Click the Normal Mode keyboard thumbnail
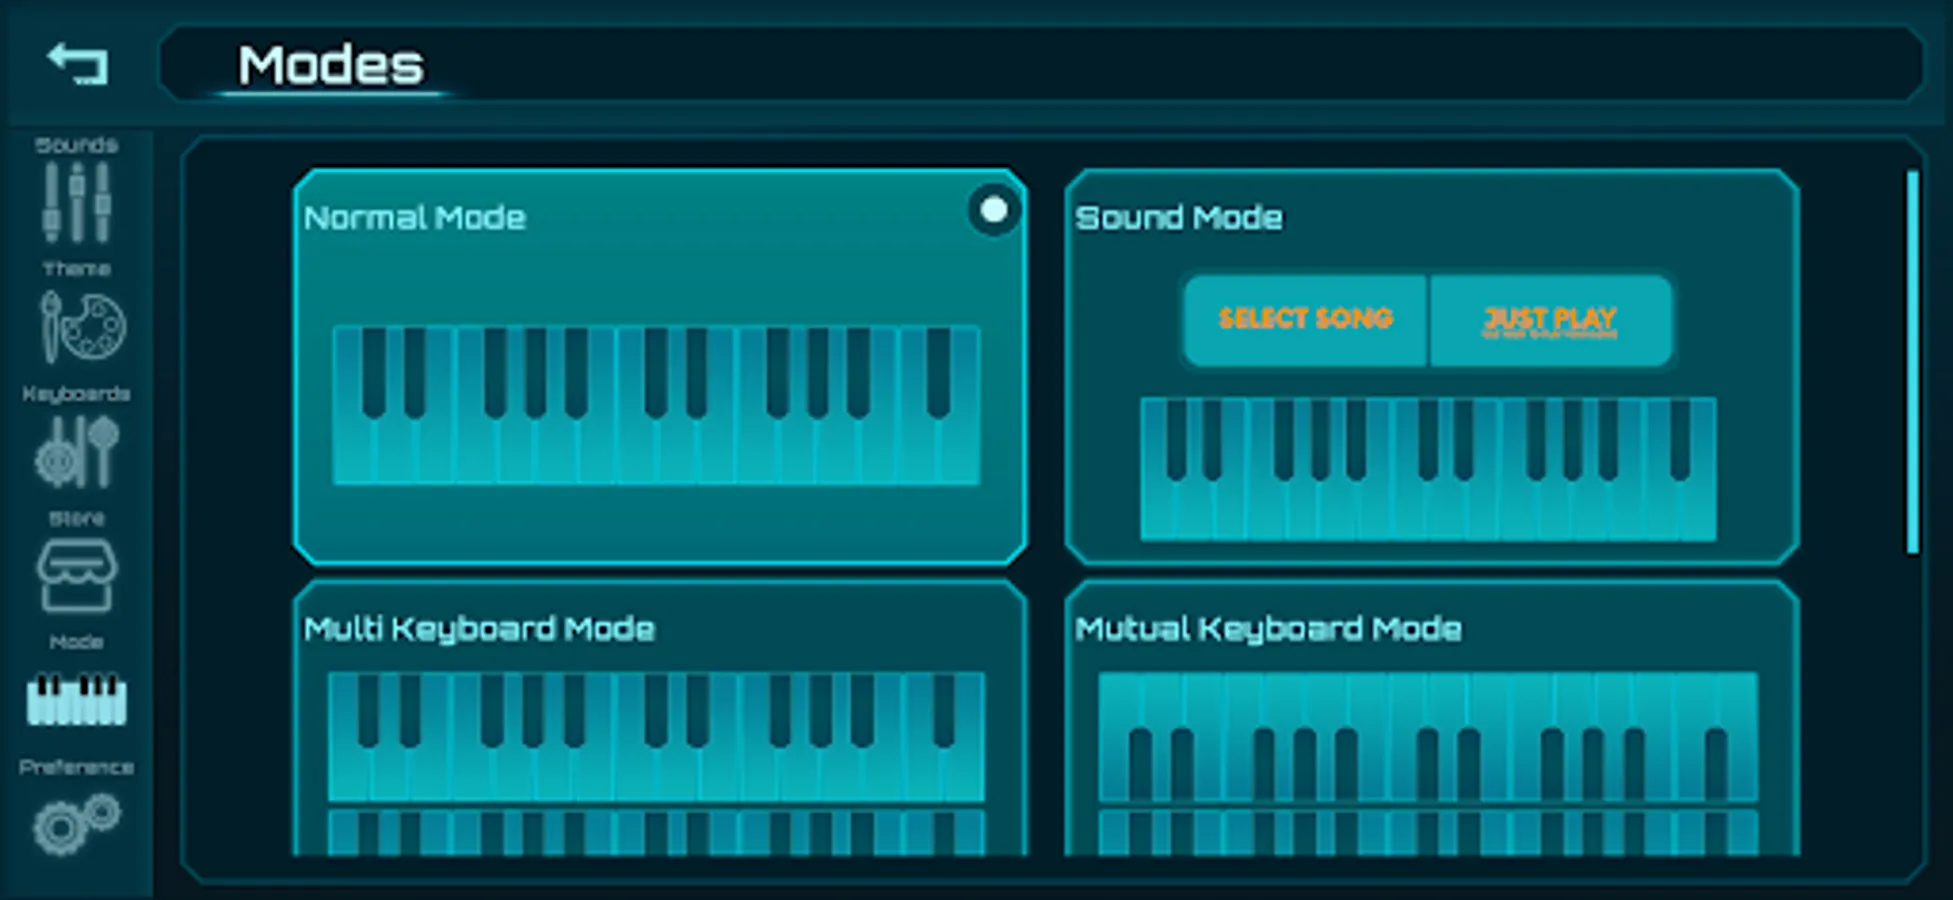The image size is (1953, 900). pyautogui.click(x=657, y=405)
